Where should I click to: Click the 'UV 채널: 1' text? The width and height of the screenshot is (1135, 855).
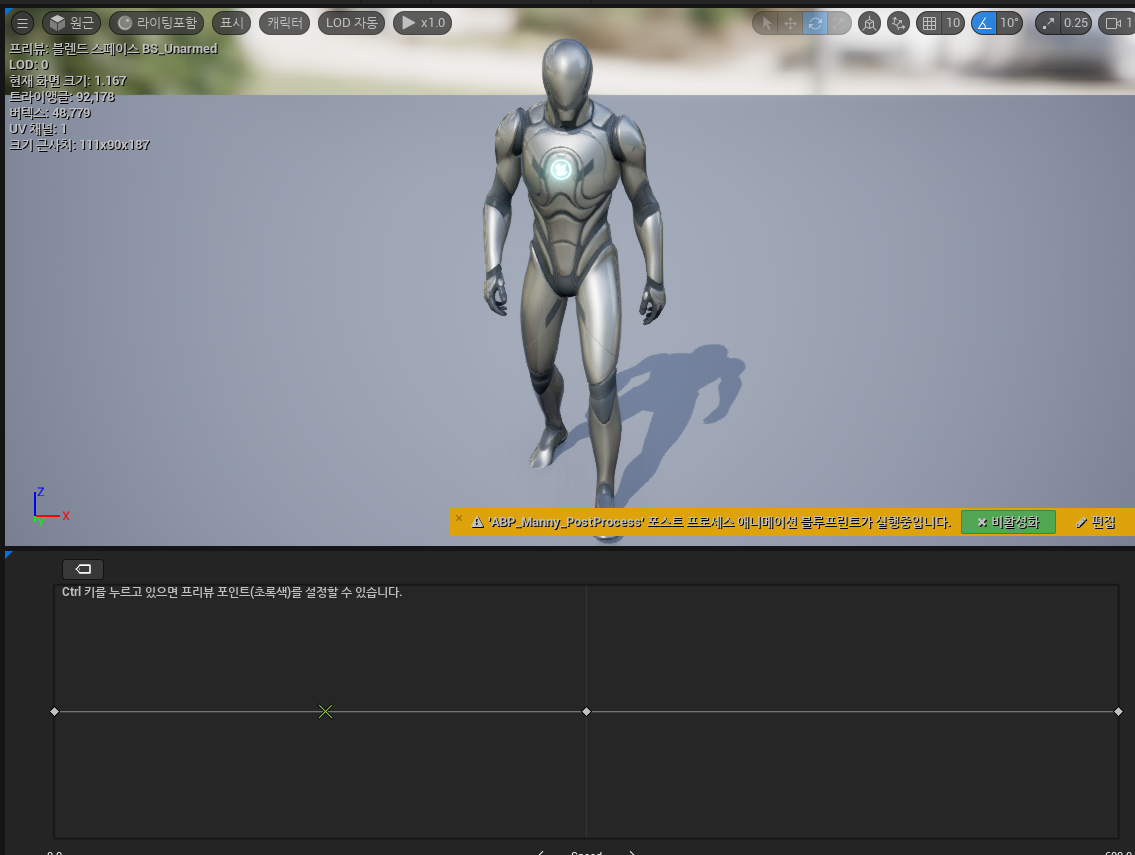point(38,129)
